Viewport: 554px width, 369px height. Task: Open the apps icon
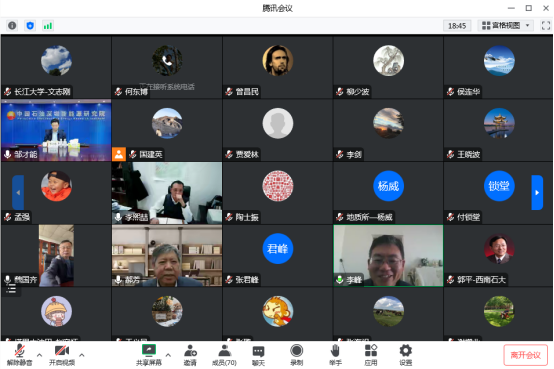[371, 355]
